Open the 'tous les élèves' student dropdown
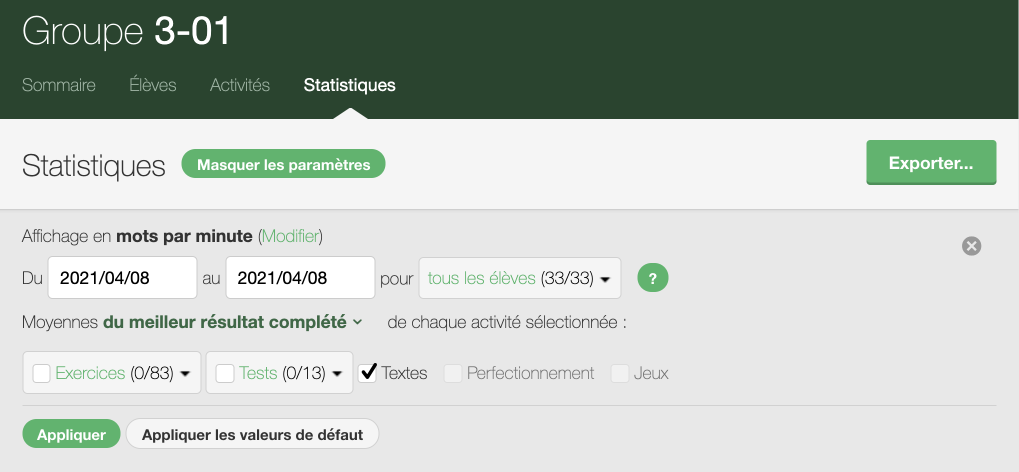The image size is (1019, 472). pyautogui.click(x=520, y=279)
